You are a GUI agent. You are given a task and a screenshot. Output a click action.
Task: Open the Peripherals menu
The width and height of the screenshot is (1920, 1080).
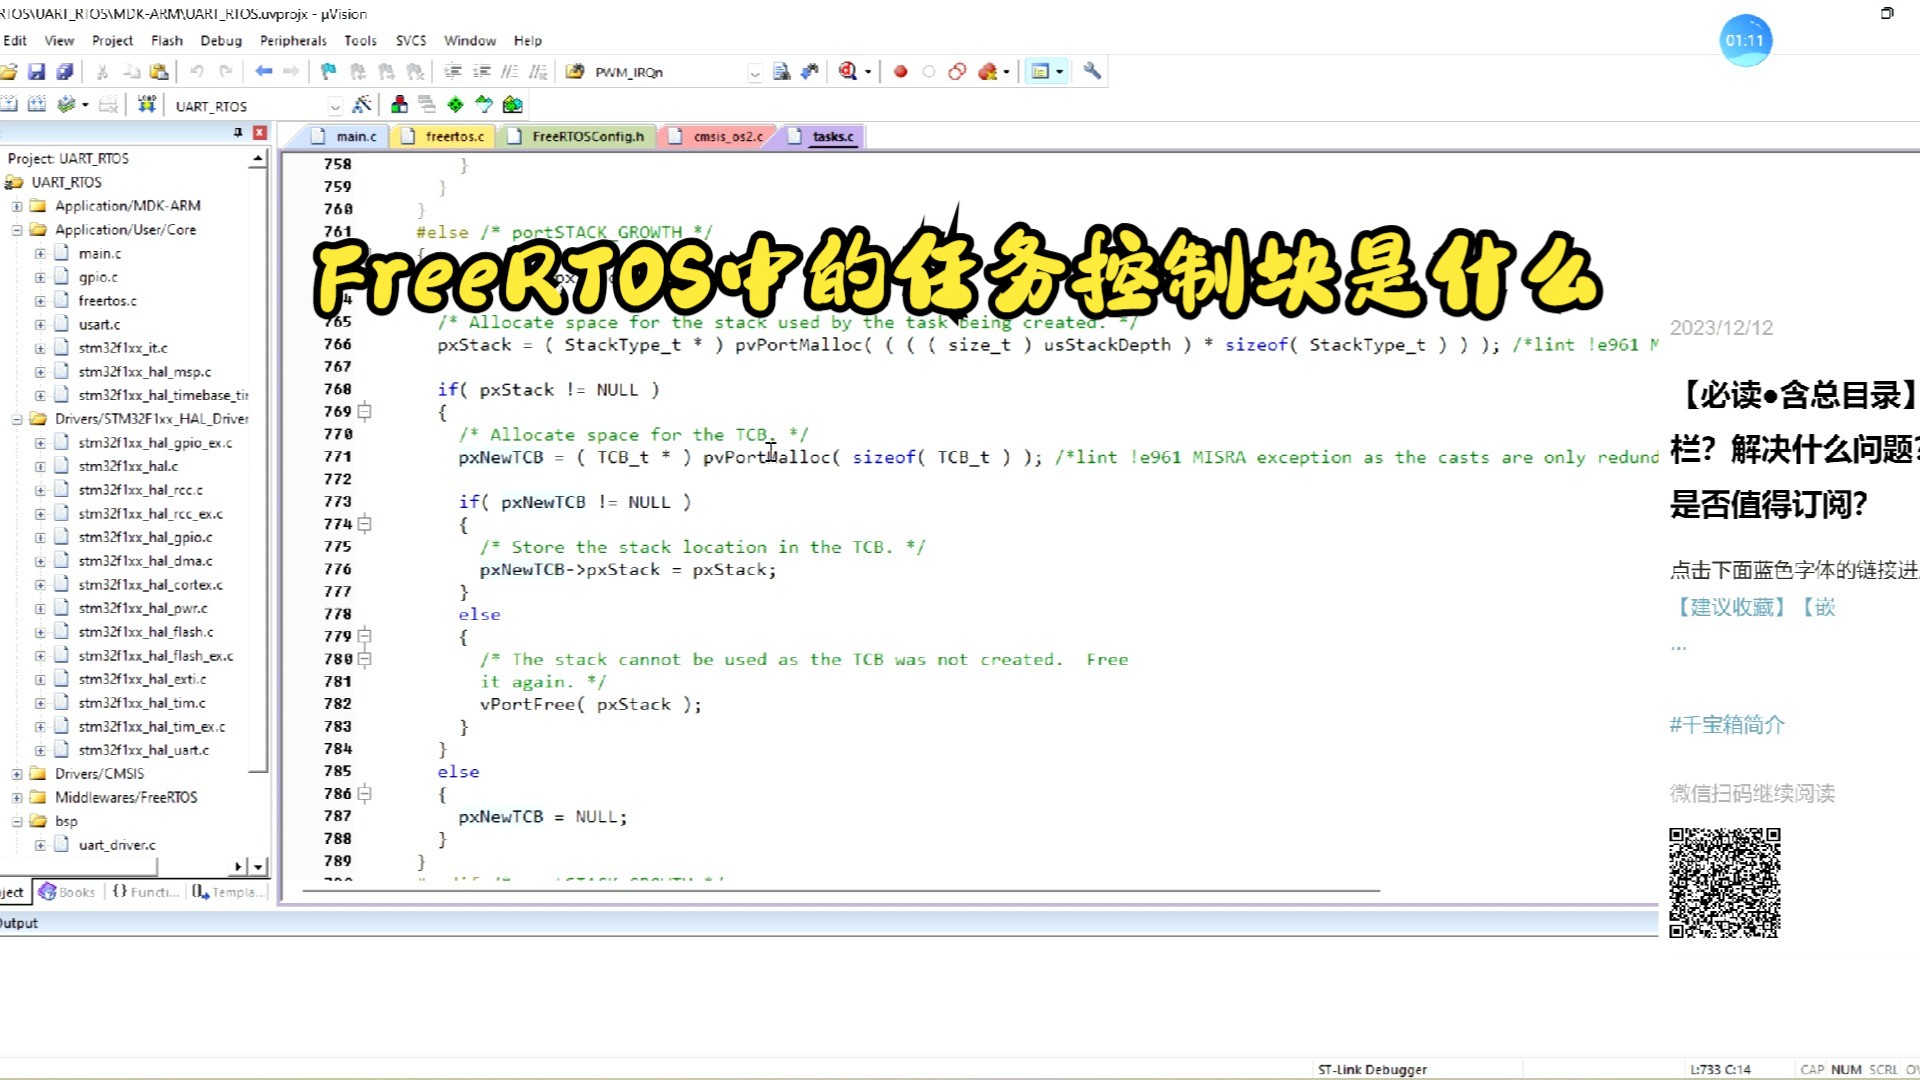(293, 41)
